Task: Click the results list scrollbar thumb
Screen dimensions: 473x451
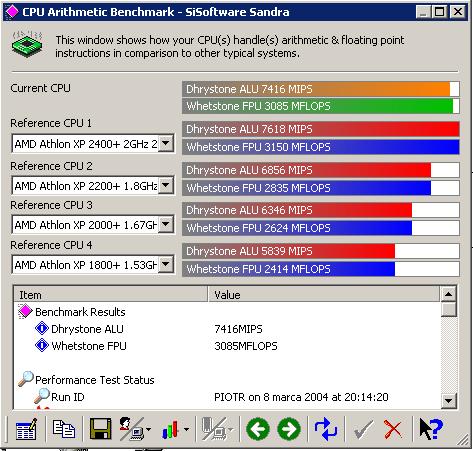Action: click(448, 309)
